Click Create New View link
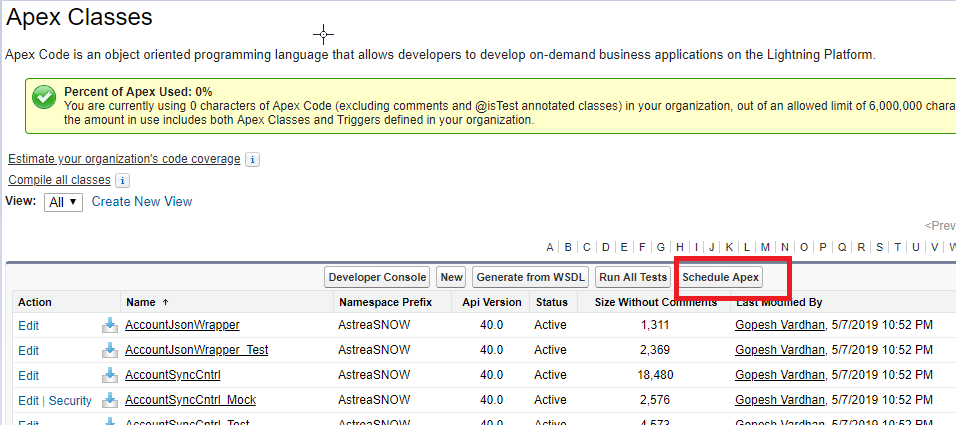 [x=141, y=201]
